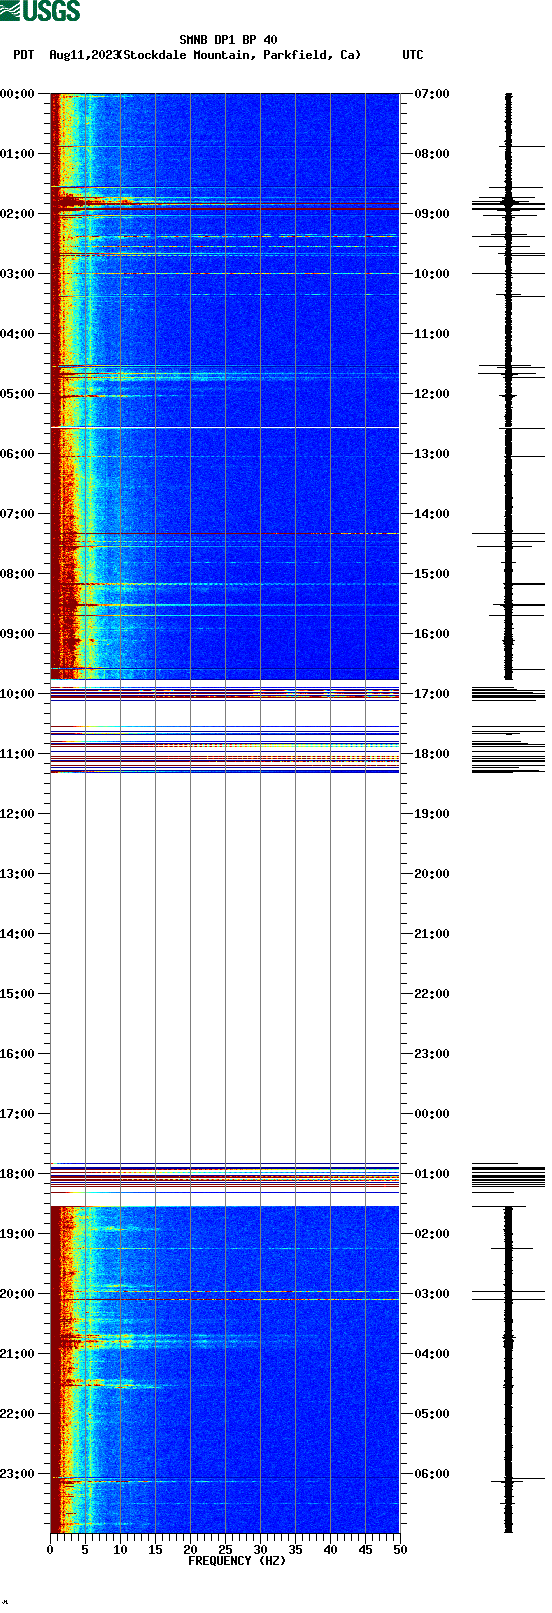
Task: Click the '40' tick on the frequency axis
Action: 330,1550
